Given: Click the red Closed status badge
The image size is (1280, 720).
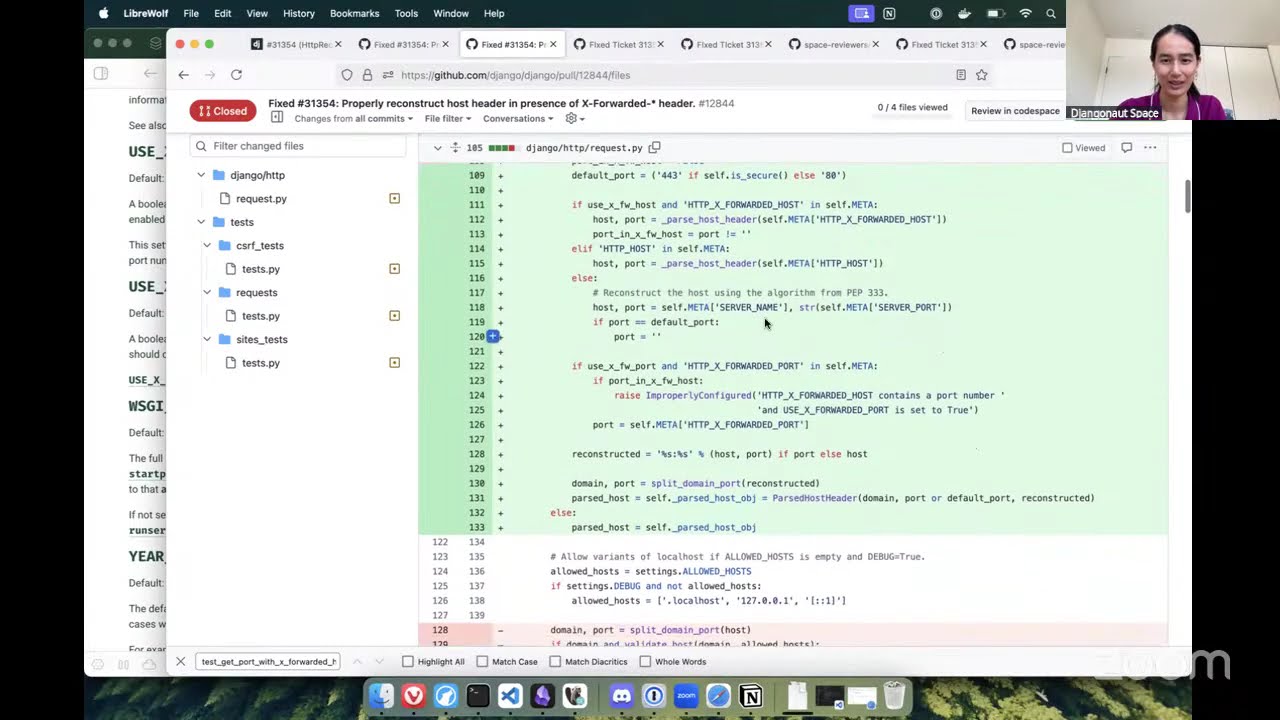Looking at the screenshot, I should [223, 111].
